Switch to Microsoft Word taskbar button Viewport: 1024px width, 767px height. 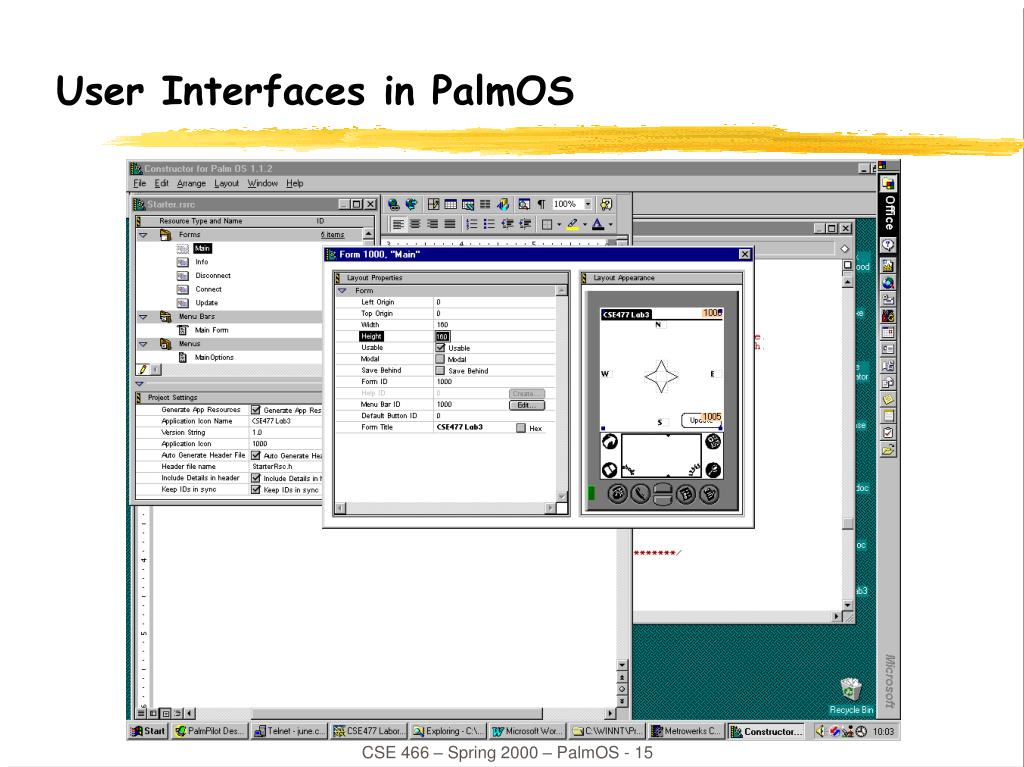pos(526,731)
